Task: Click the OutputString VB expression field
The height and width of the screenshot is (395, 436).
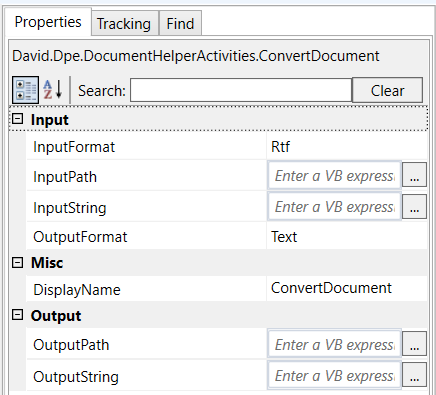Action: click(334, 375)
